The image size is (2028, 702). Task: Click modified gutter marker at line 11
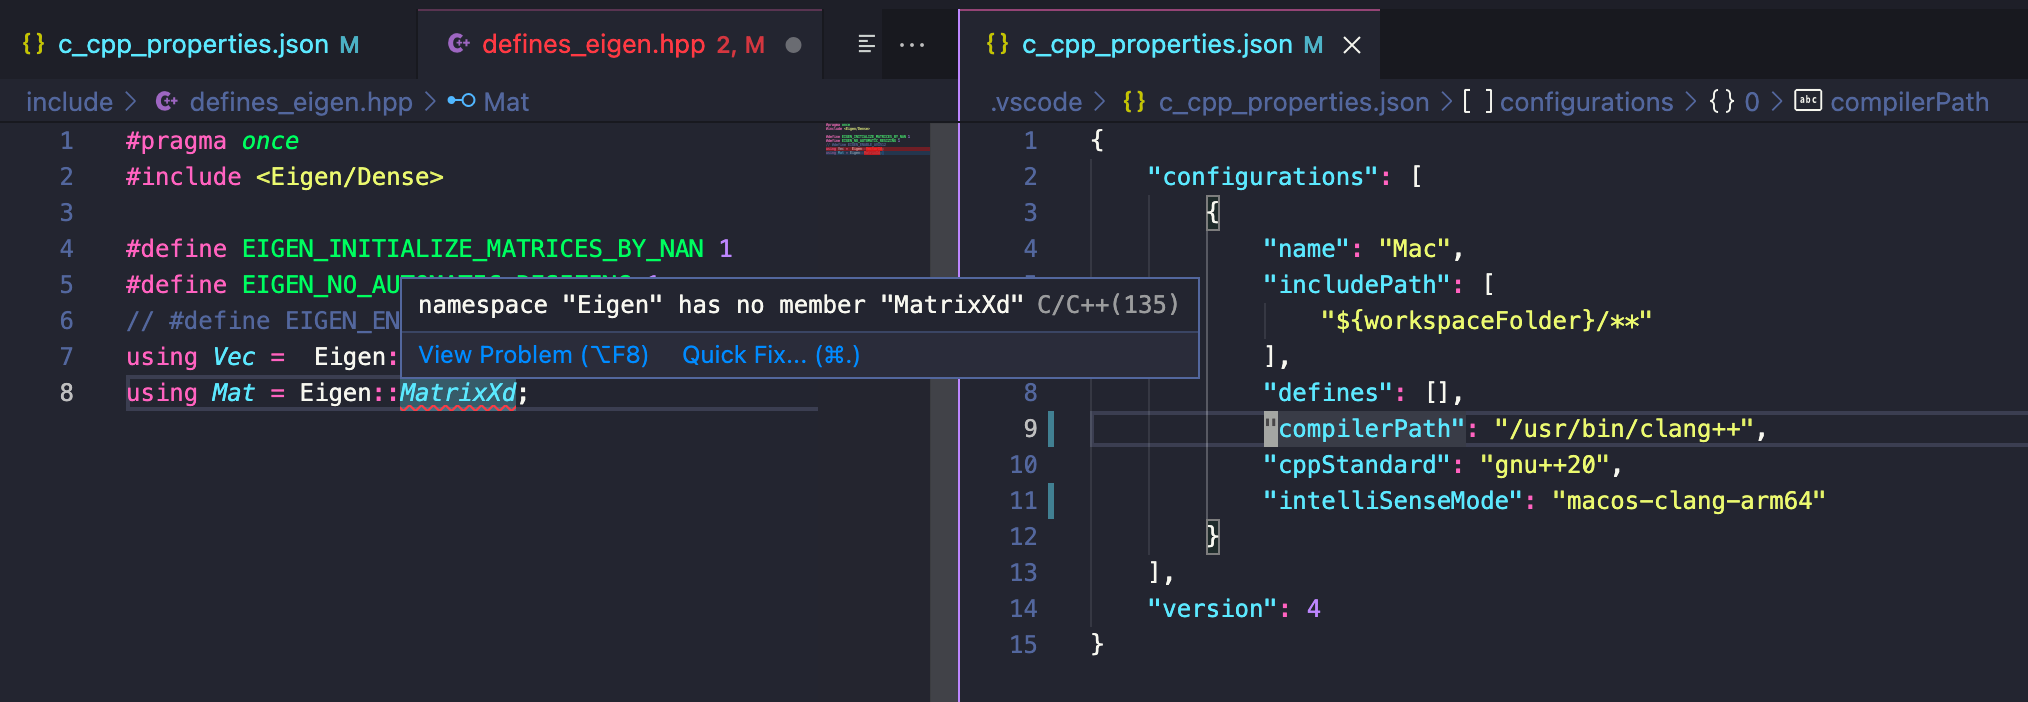pyautogui.click(x=1051, y=501)
